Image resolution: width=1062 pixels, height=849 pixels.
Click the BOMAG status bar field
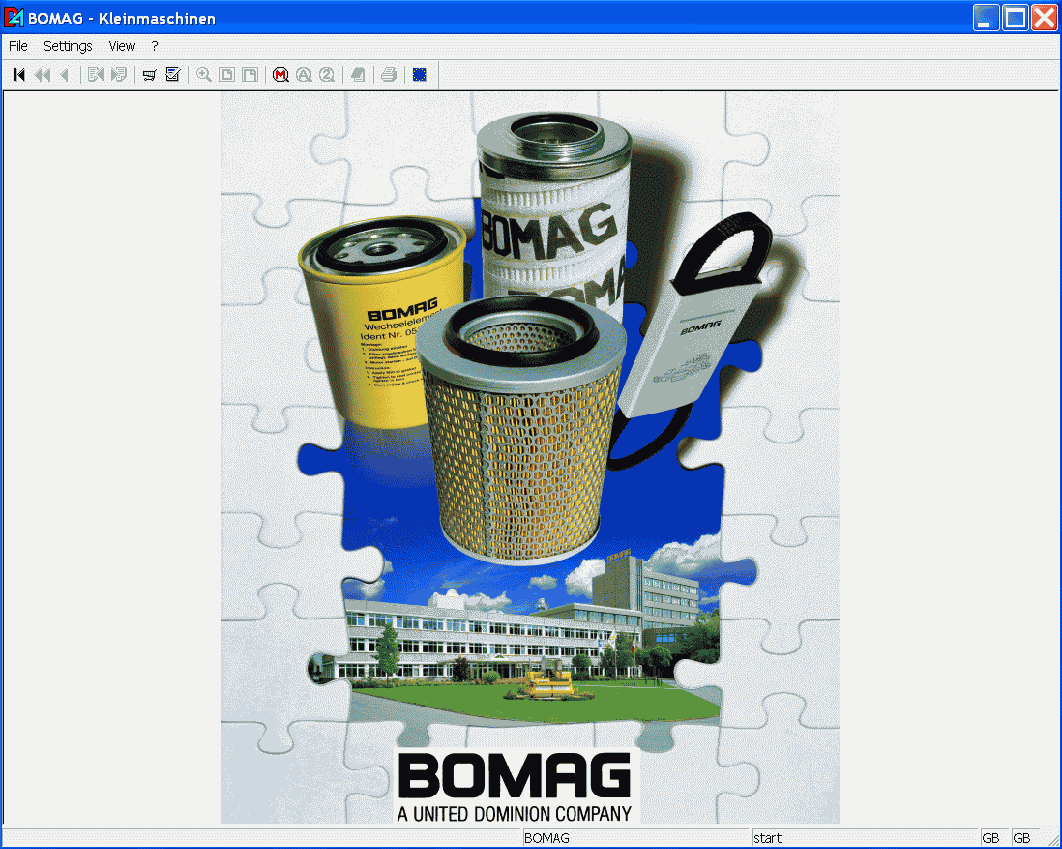tap(636, 838)
